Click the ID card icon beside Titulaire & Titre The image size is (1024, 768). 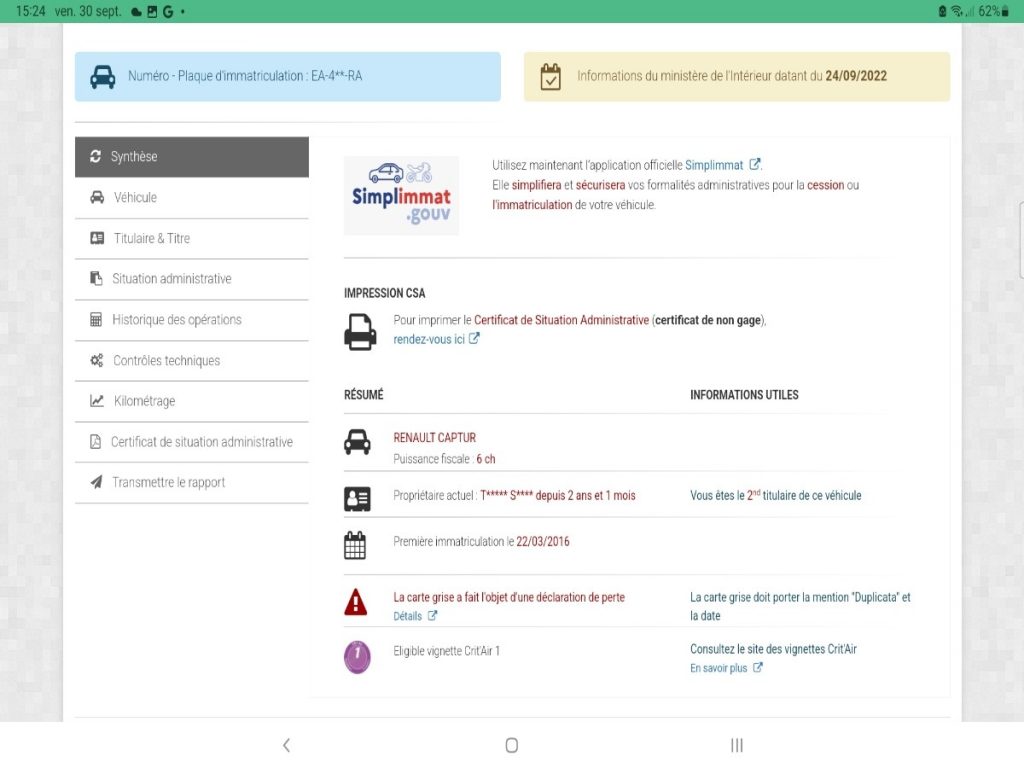point(97,238)
